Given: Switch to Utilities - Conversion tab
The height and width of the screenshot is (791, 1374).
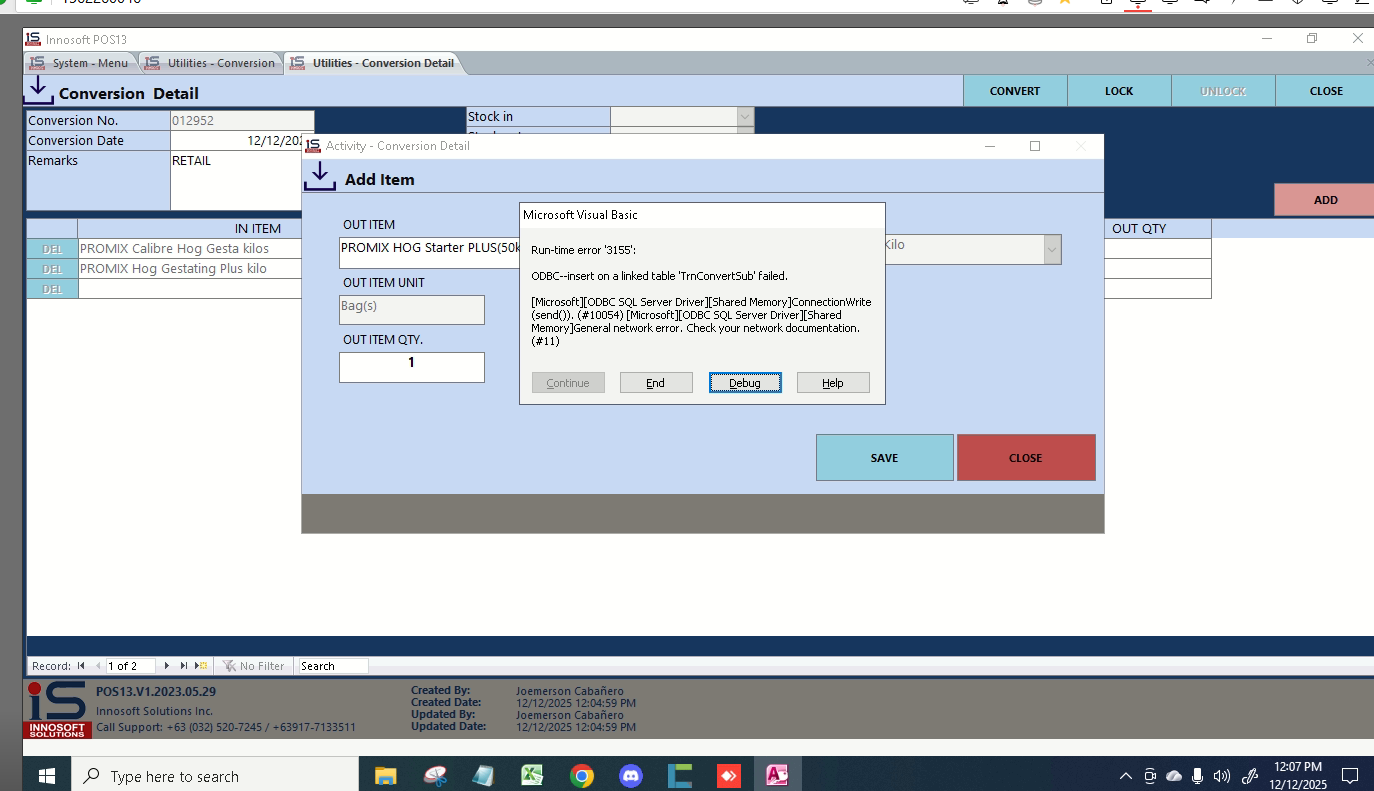Looking at the screenshot, I should point(211,63).
